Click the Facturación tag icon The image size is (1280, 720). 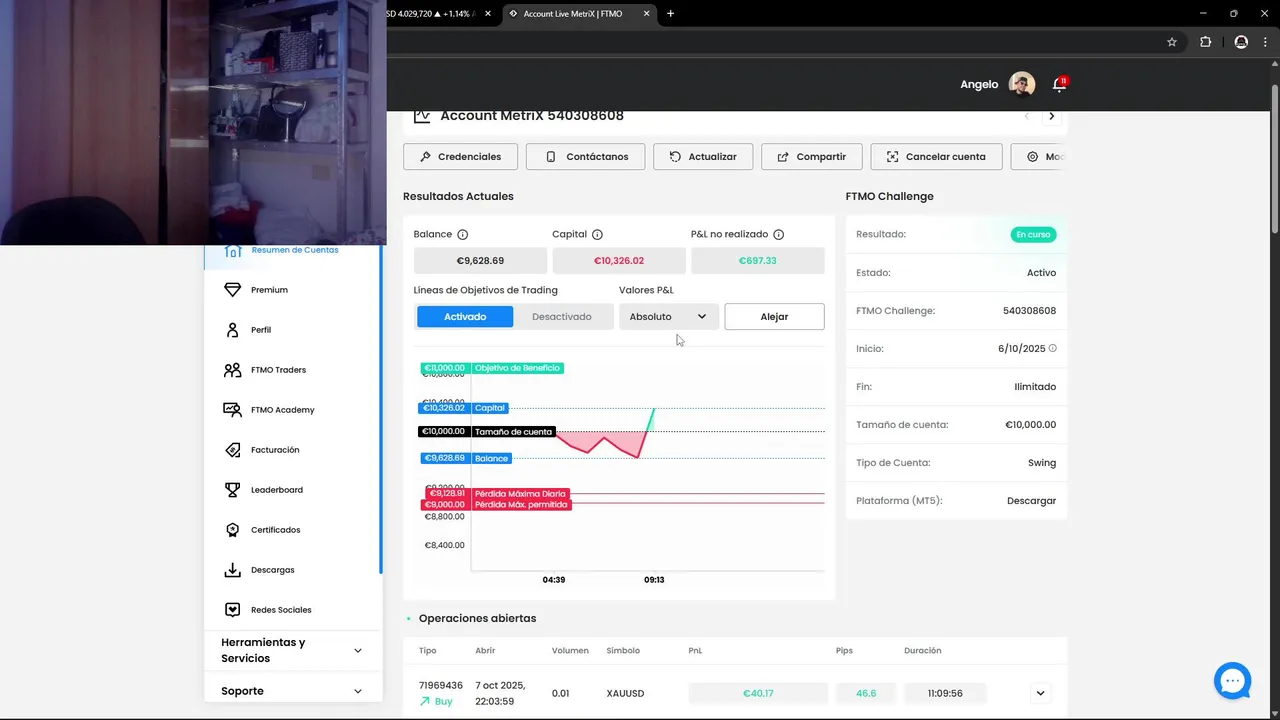coord(232,450)
